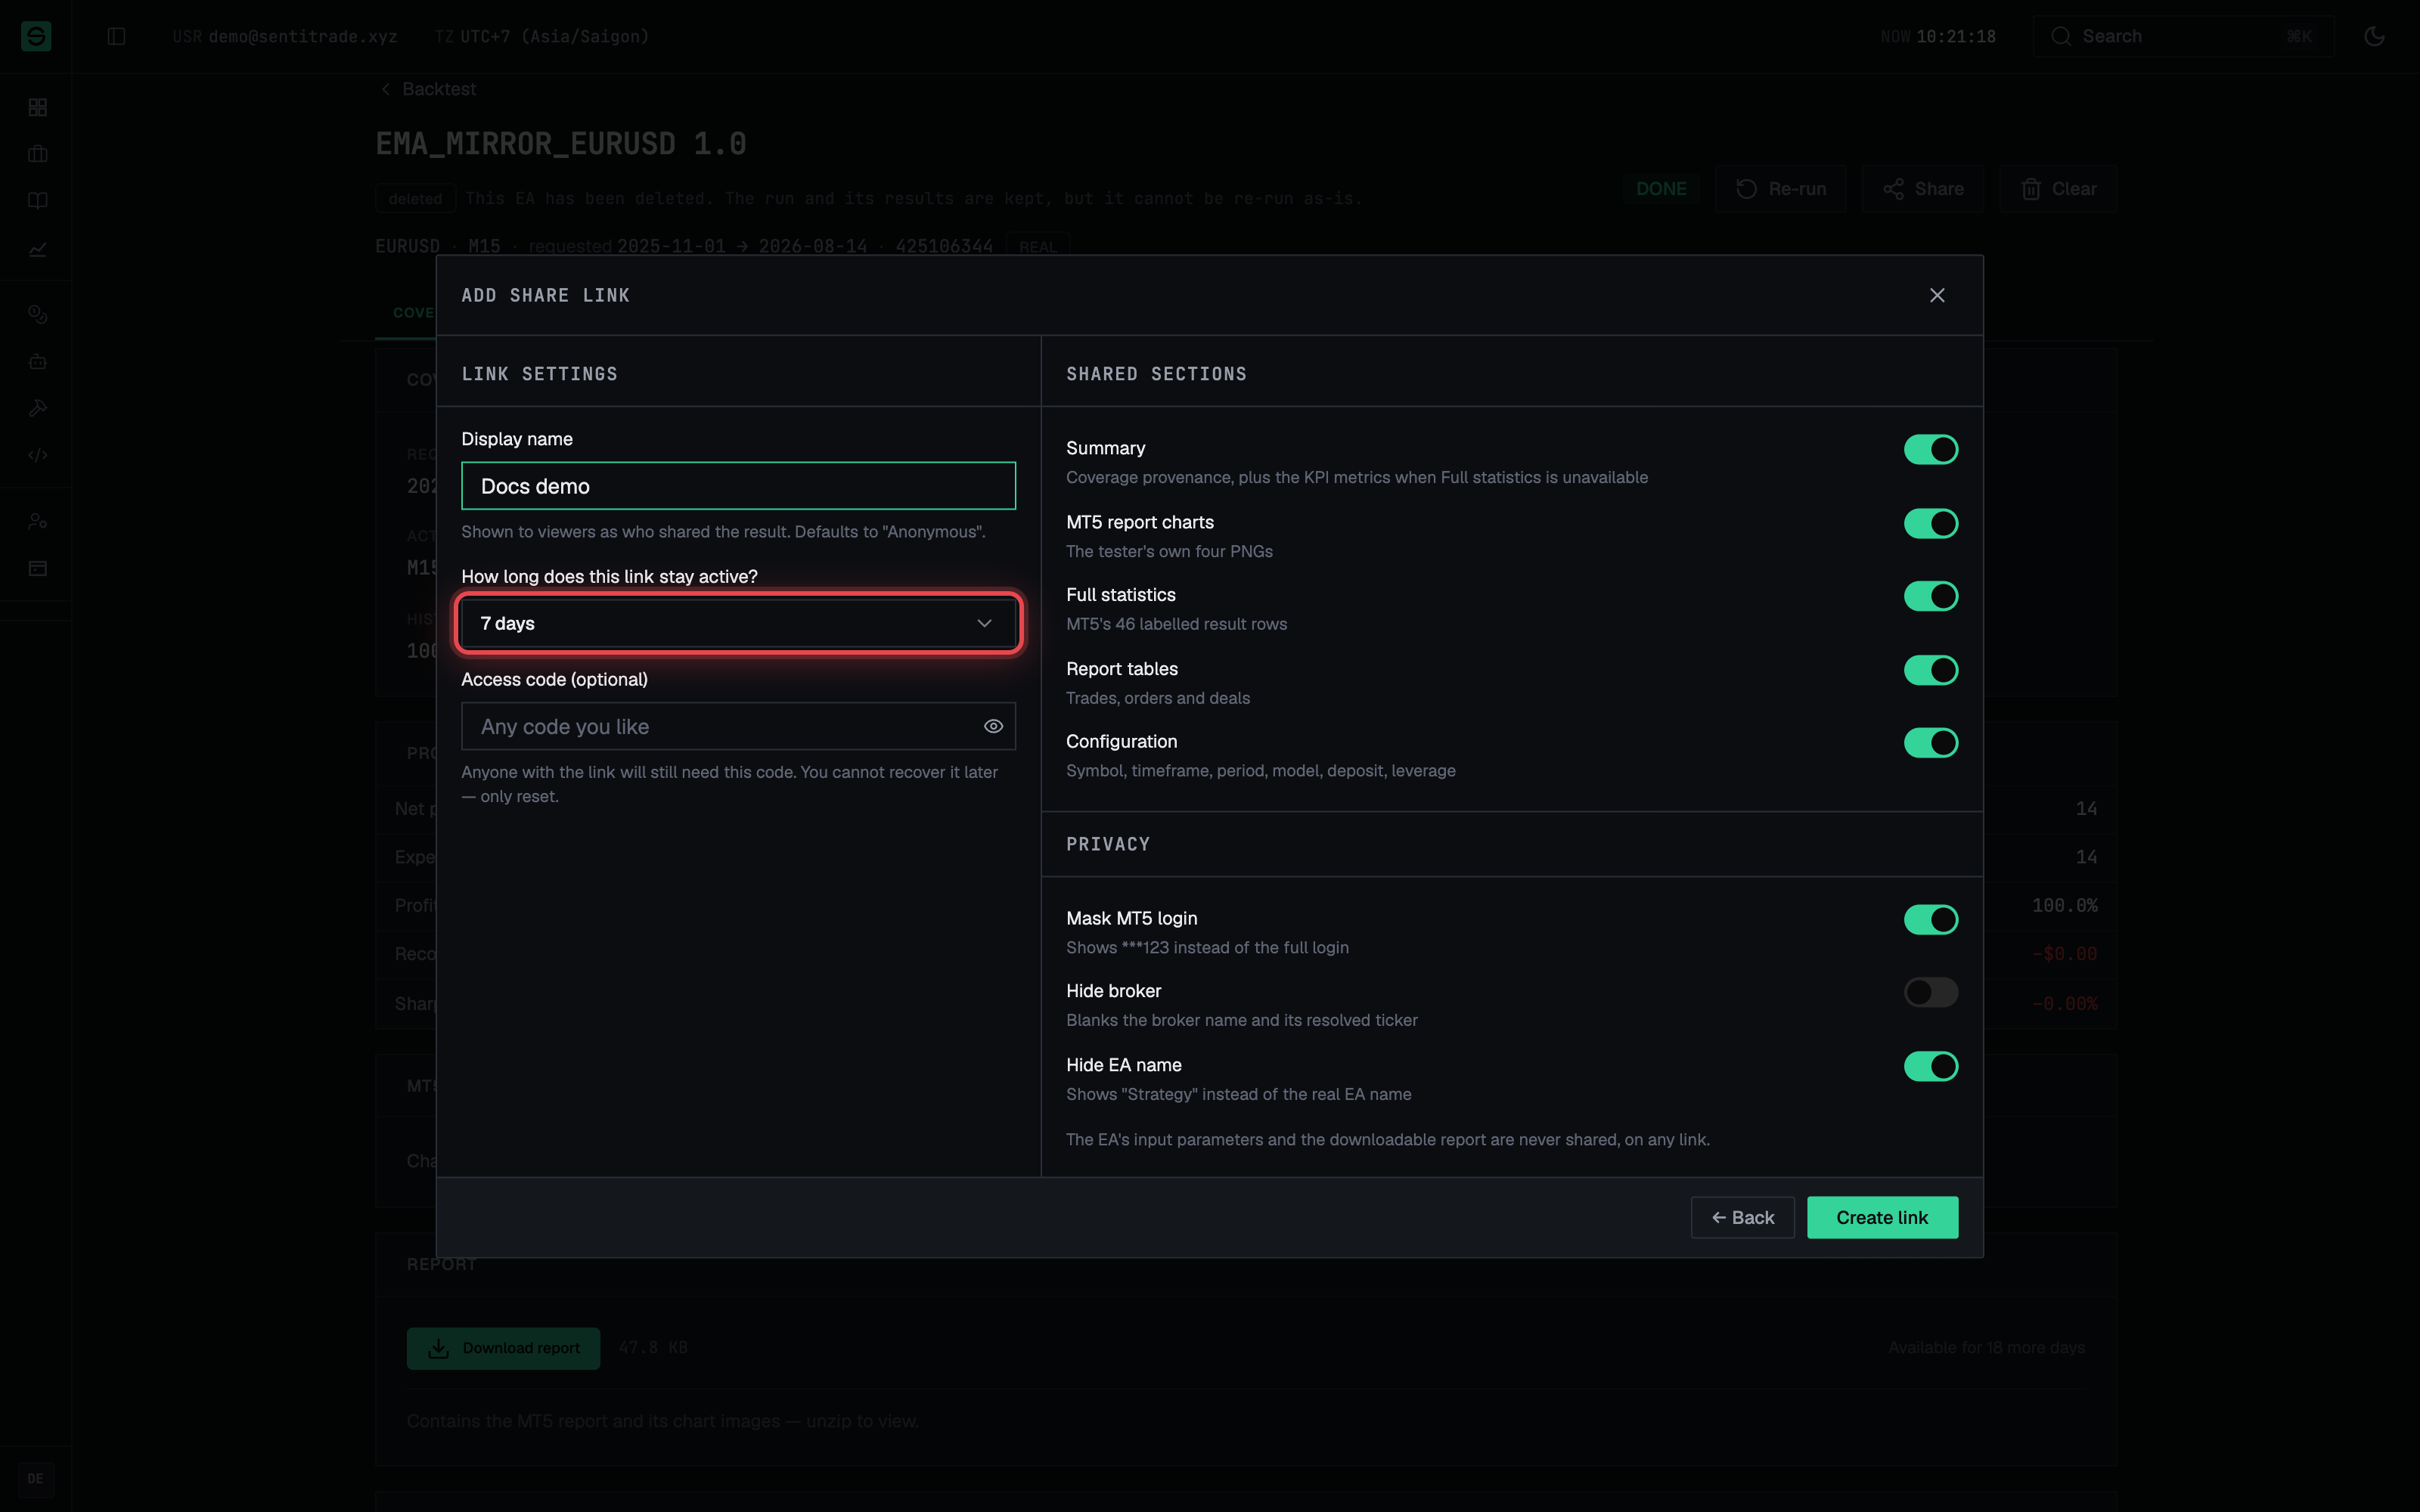The image size is (2420, 1512).
Task: Open the user settings icon in the sidebar
Action: (x=38, y=521)
